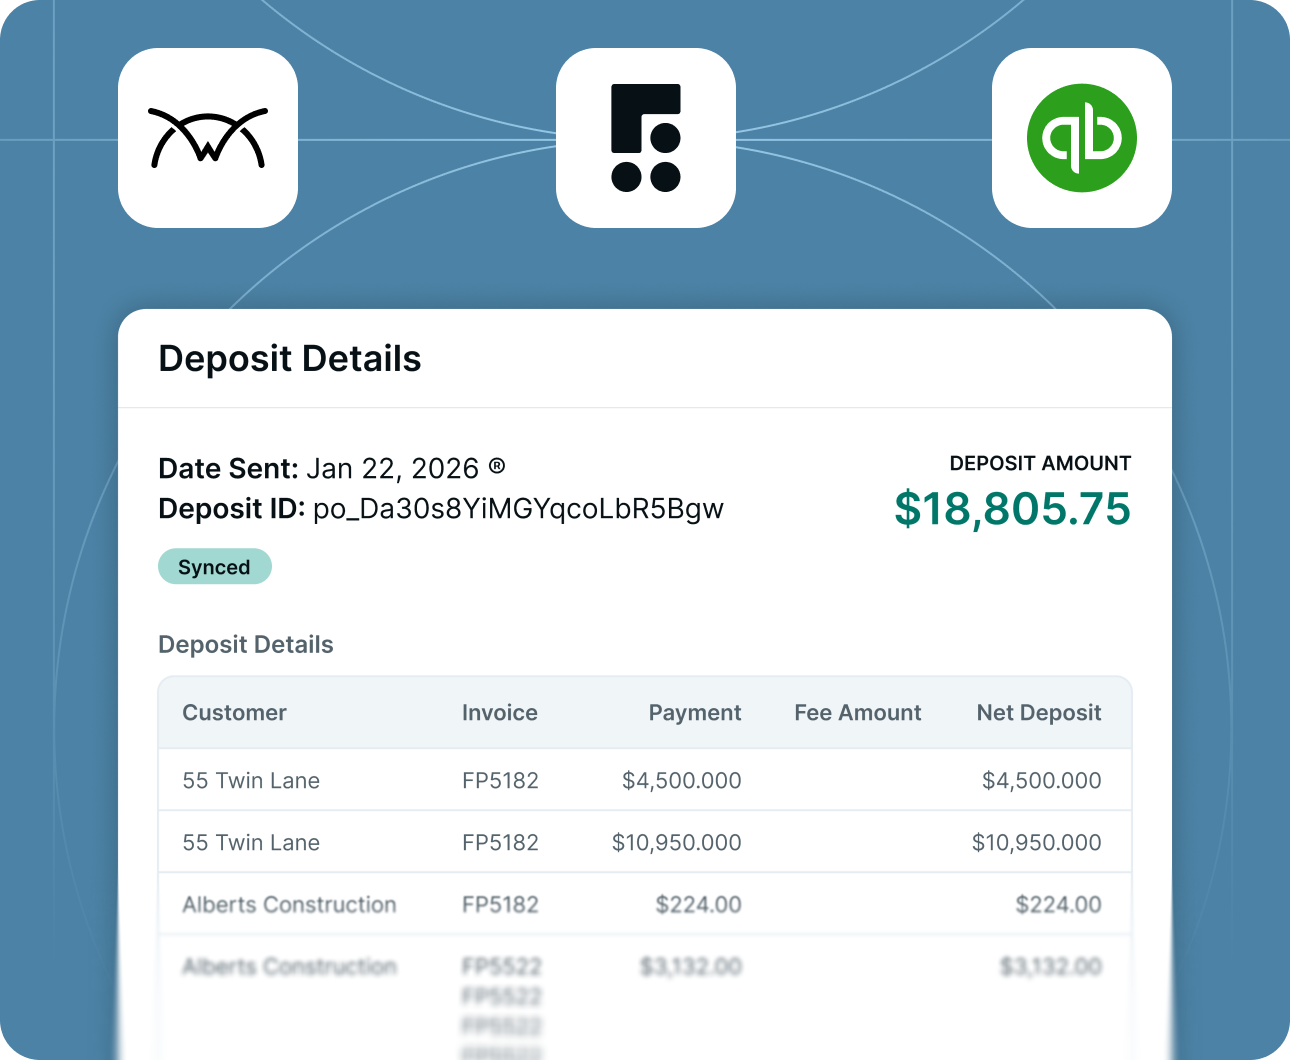Click the Net Deposit column header
The height and width of the screenshot is (1060, 1290).
[x=1039, y=713]
